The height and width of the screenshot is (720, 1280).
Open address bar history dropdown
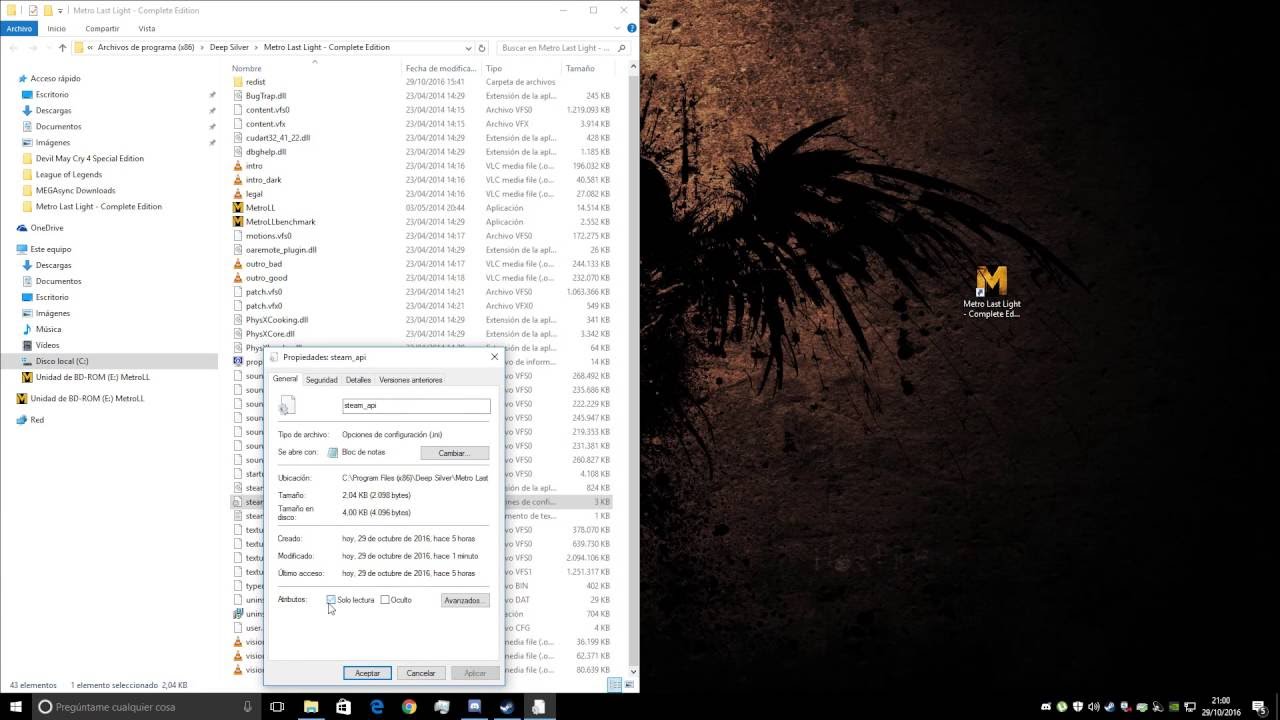tap(468, 48)
